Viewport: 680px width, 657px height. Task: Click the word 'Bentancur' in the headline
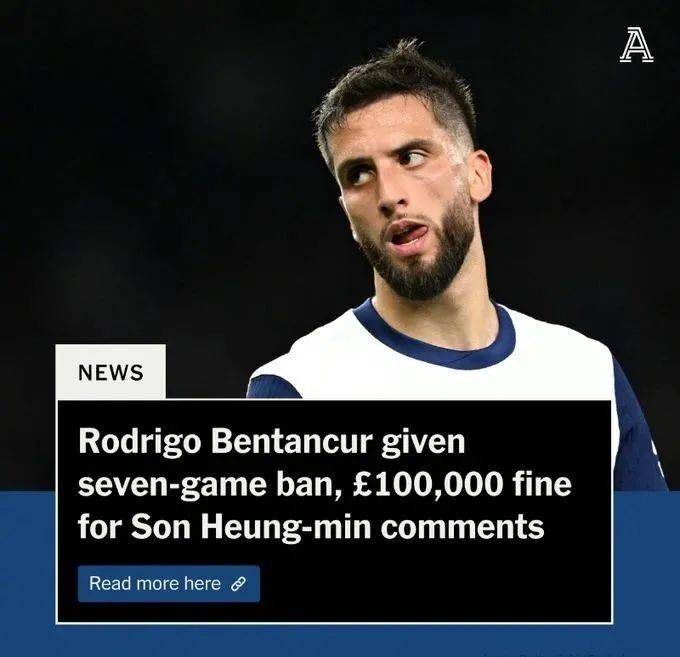point(291,441)
